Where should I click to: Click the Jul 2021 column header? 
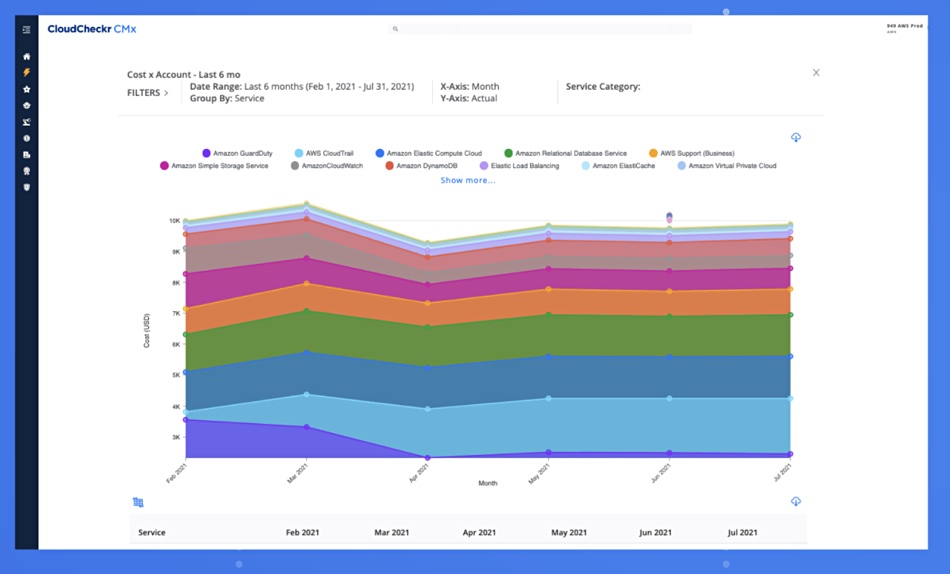[x=742, y=532]
